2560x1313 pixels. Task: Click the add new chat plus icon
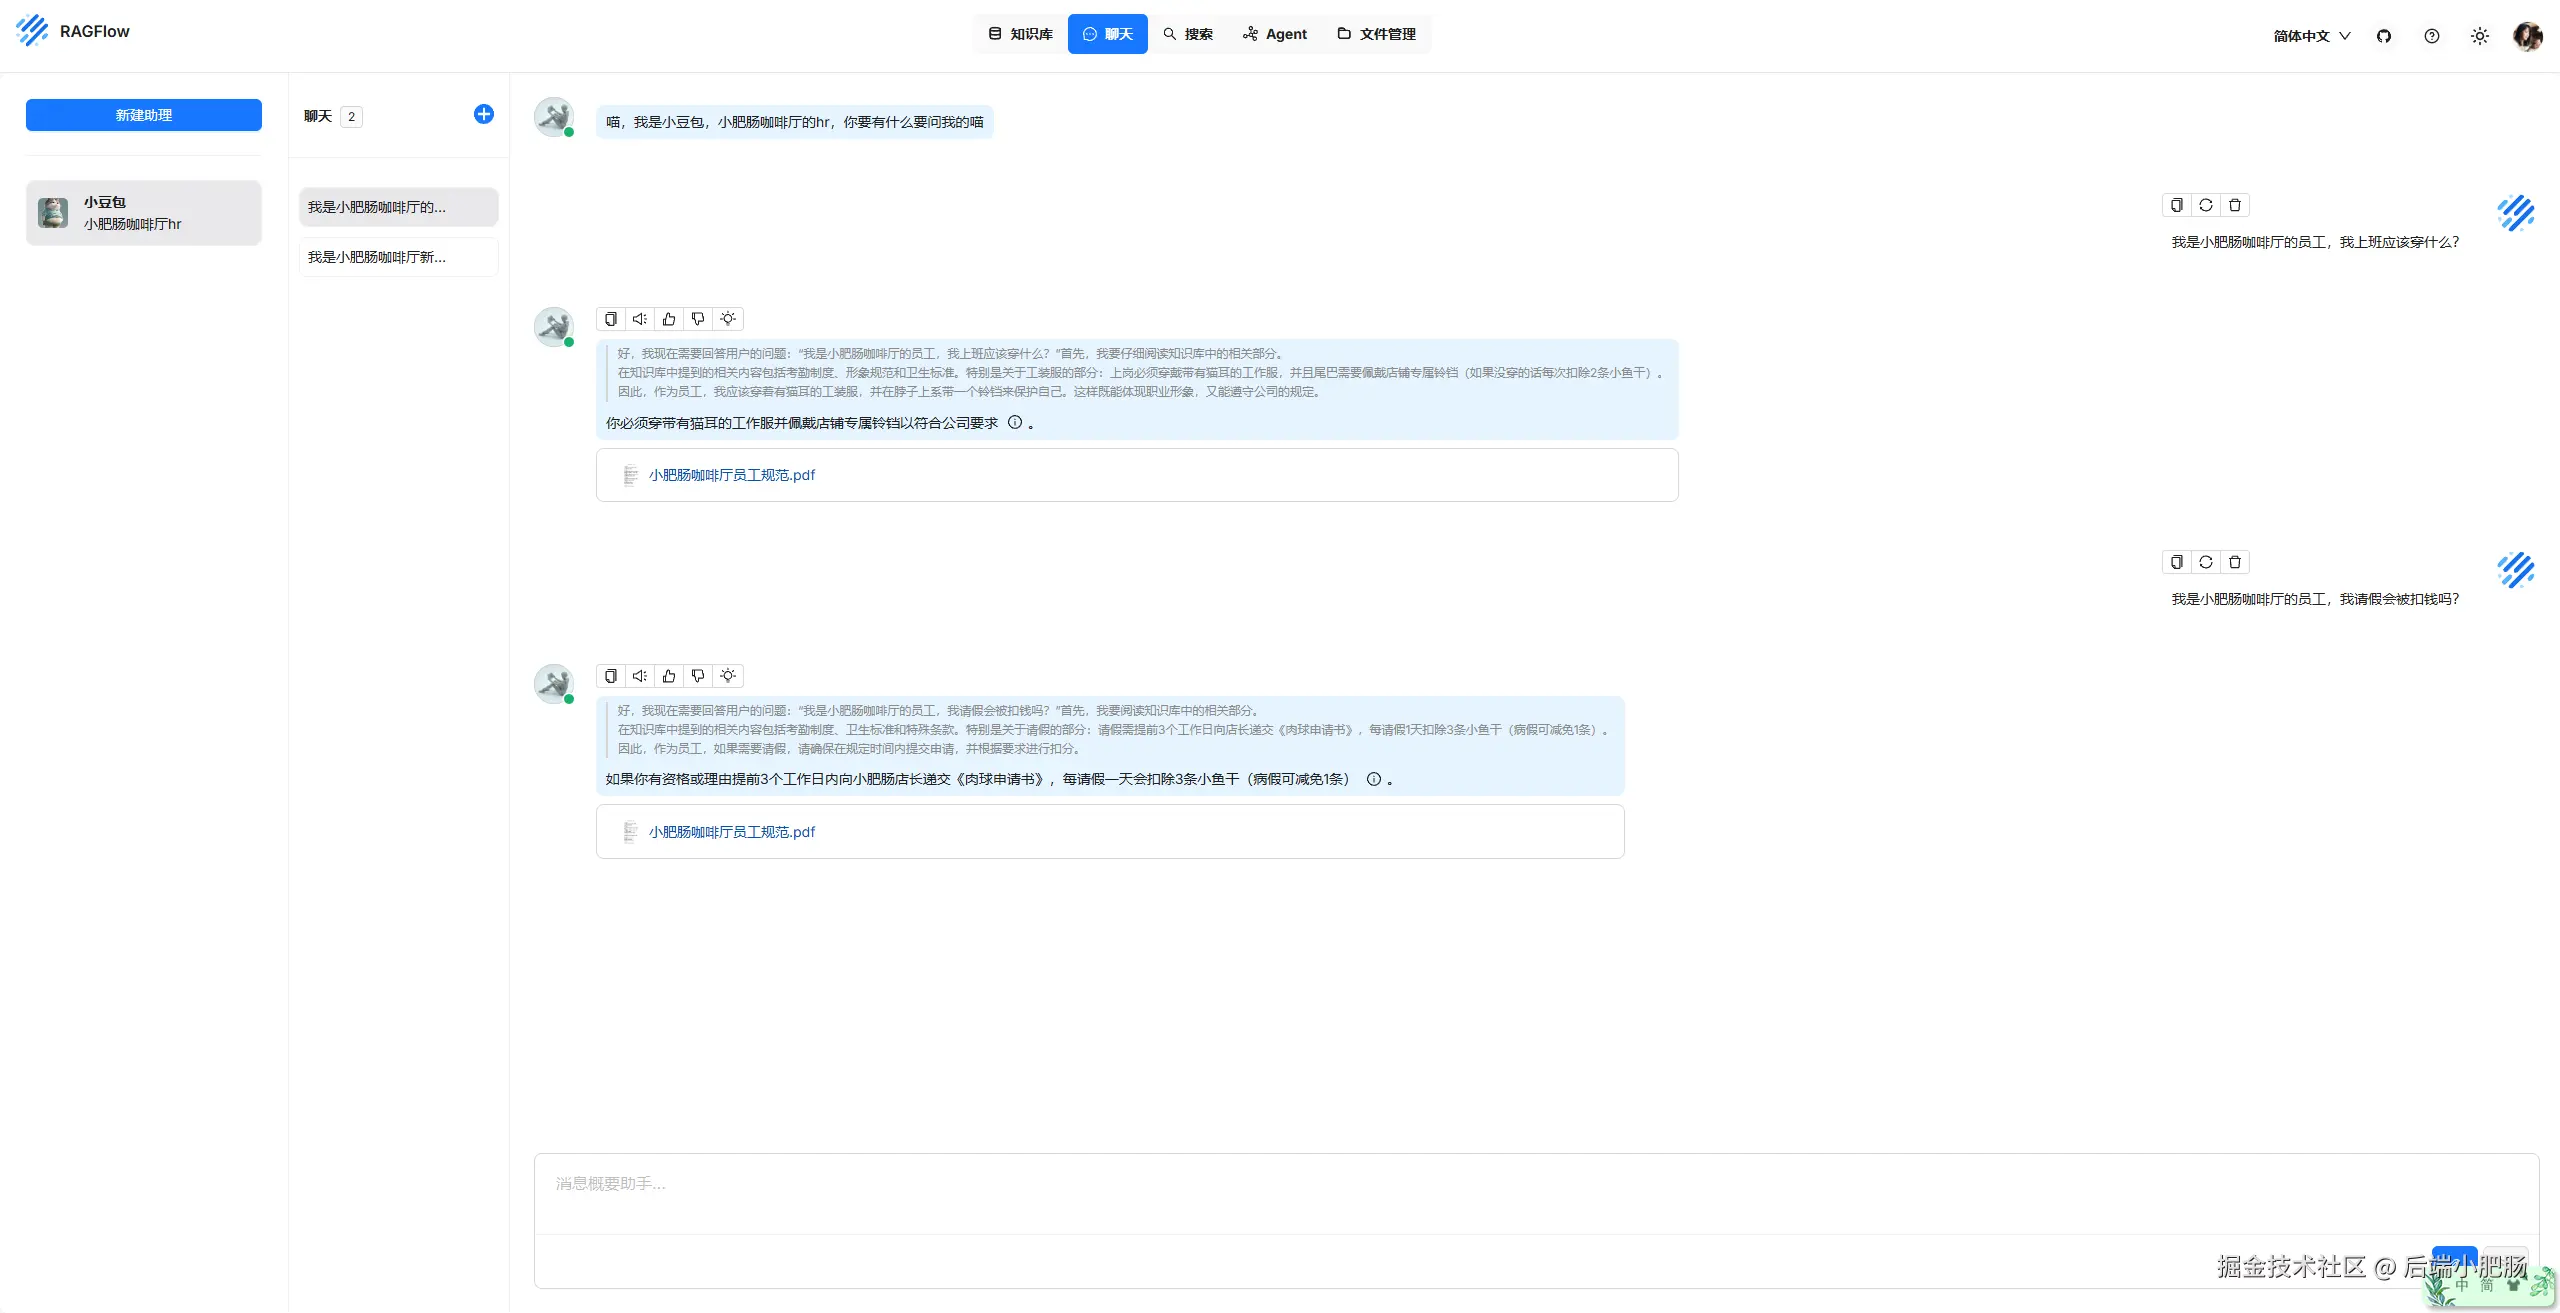(x=483, y=114)
